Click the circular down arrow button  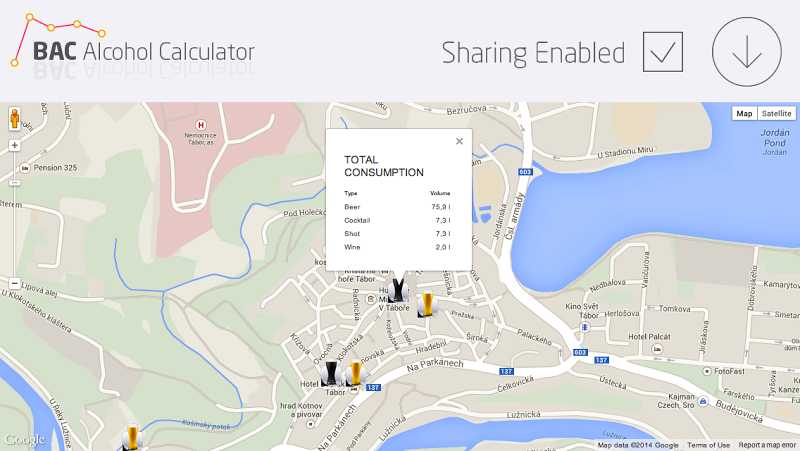[x=746, y=52]
